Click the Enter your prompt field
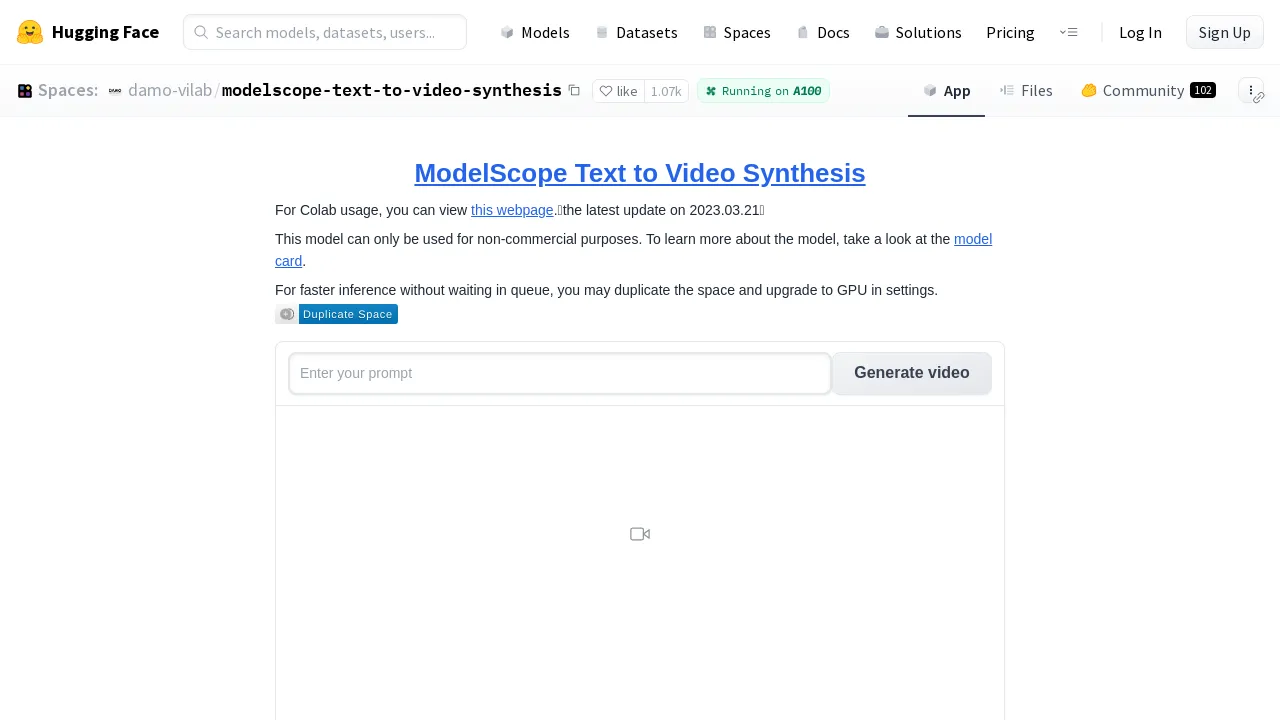The image size is (1280, 720). (x=560, y=373)
